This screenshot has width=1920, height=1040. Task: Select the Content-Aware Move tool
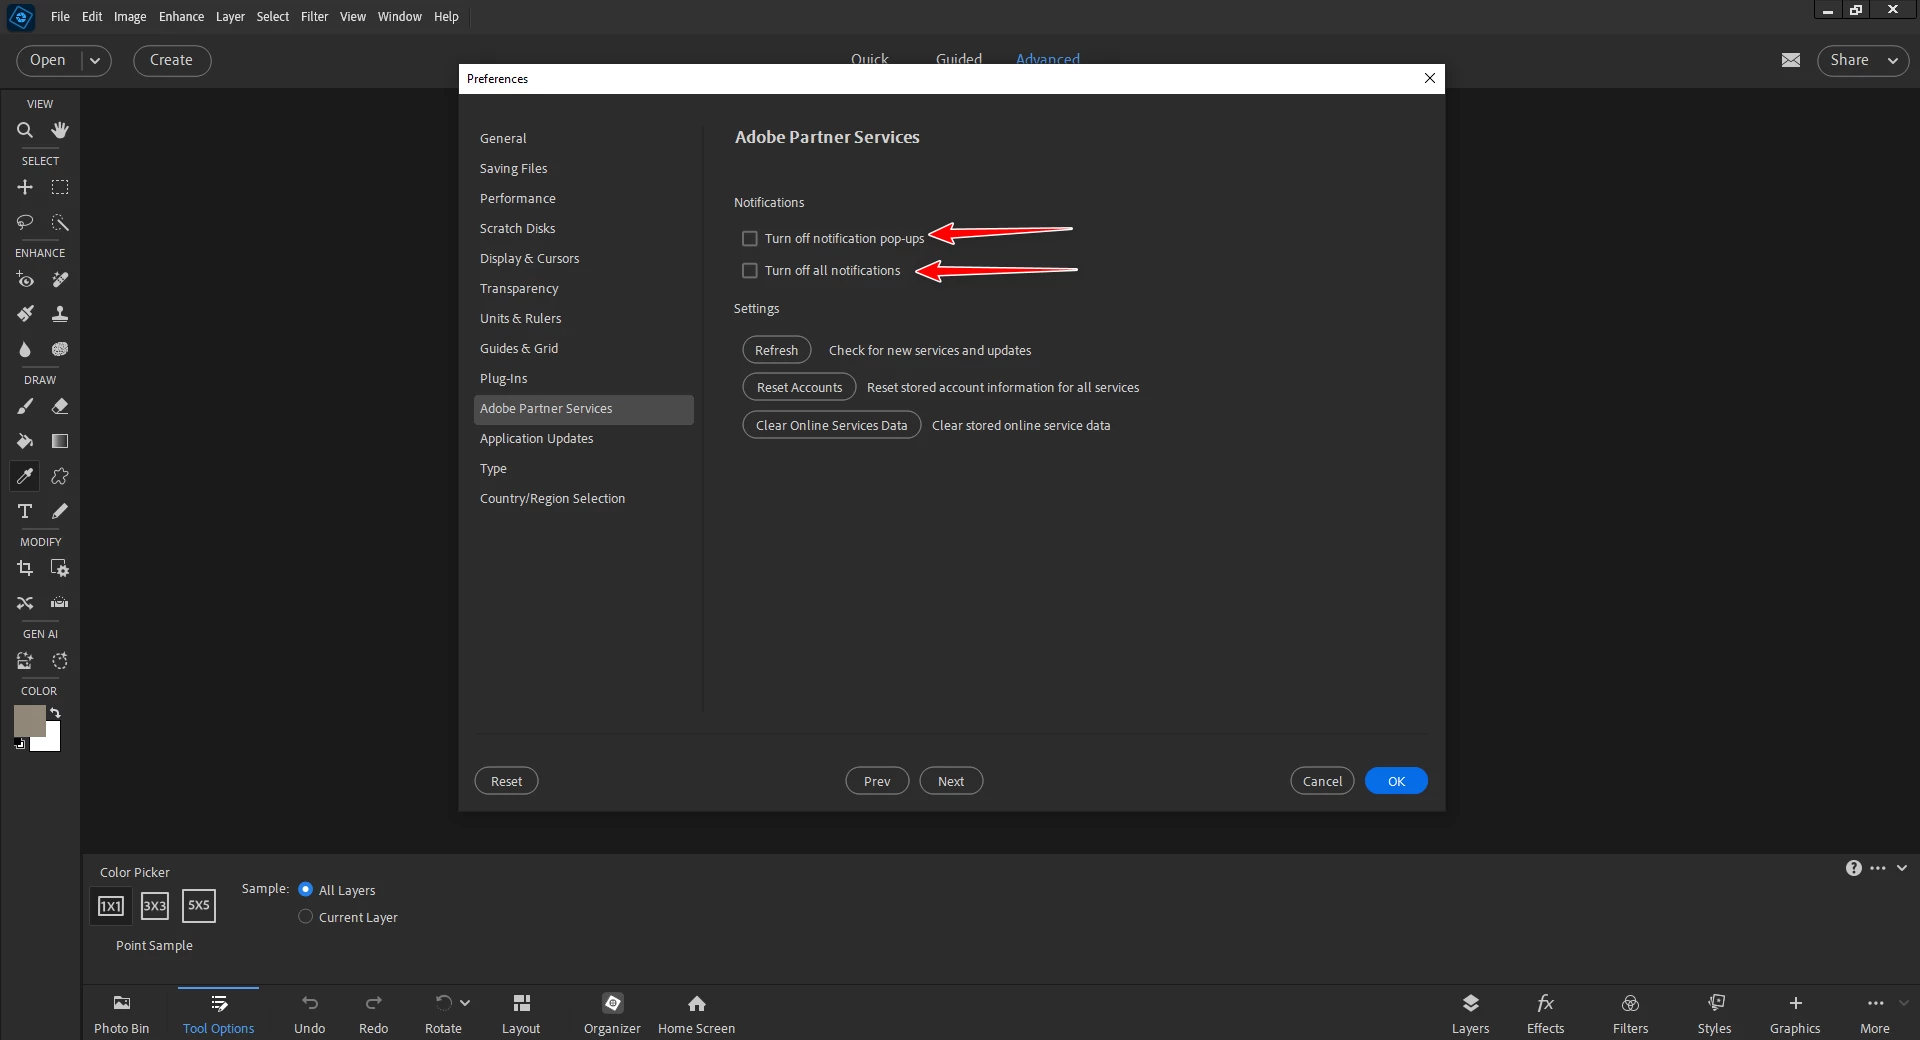[25, 603]
